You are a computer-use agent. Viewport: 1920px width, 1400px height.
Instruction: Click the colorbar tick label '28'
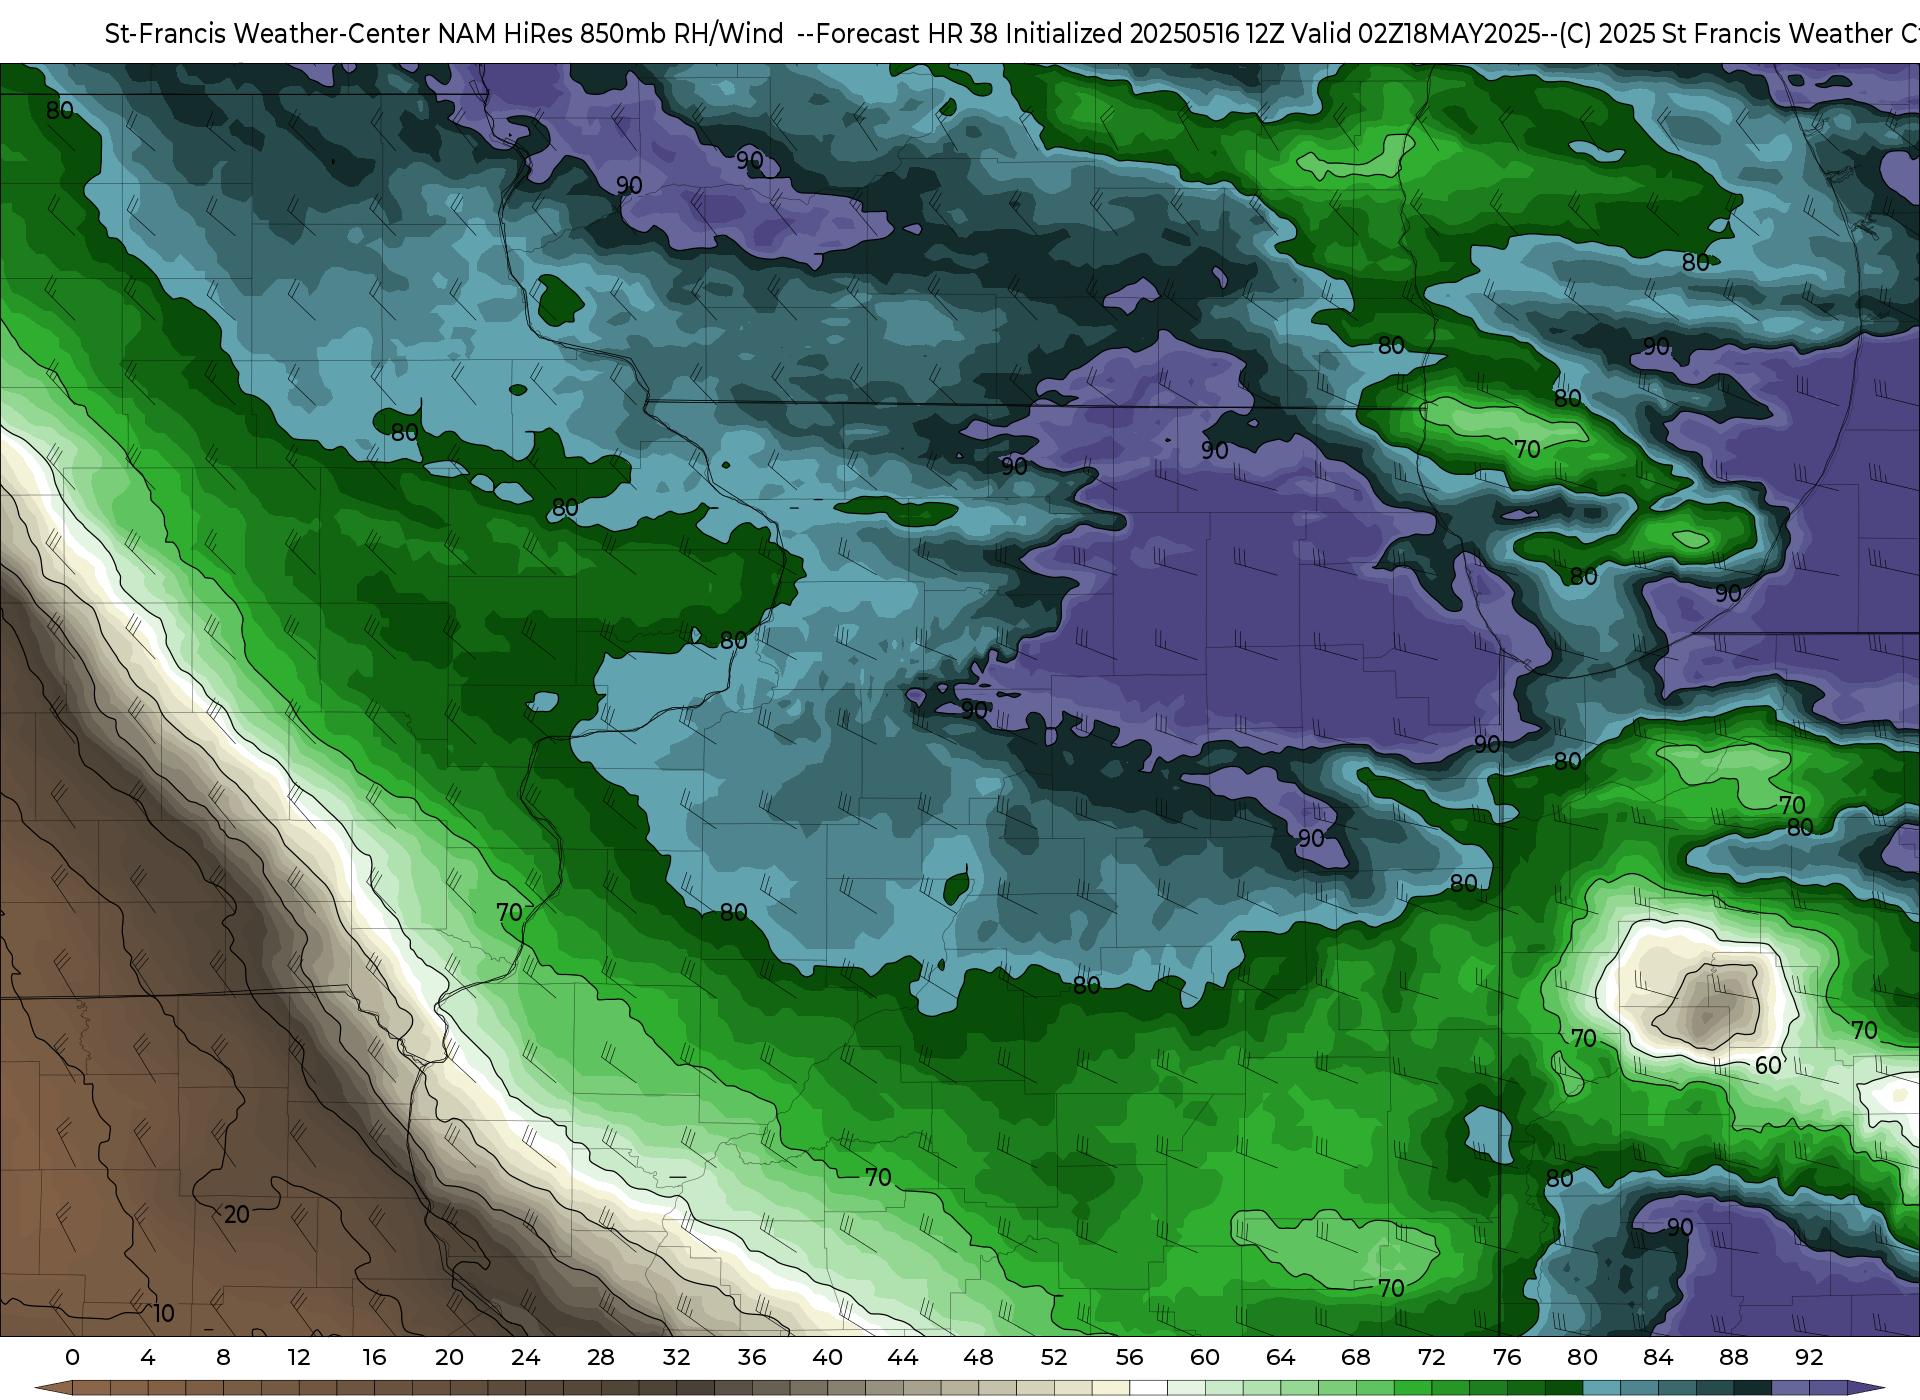pyautogui.click(x=601, y=1358)
